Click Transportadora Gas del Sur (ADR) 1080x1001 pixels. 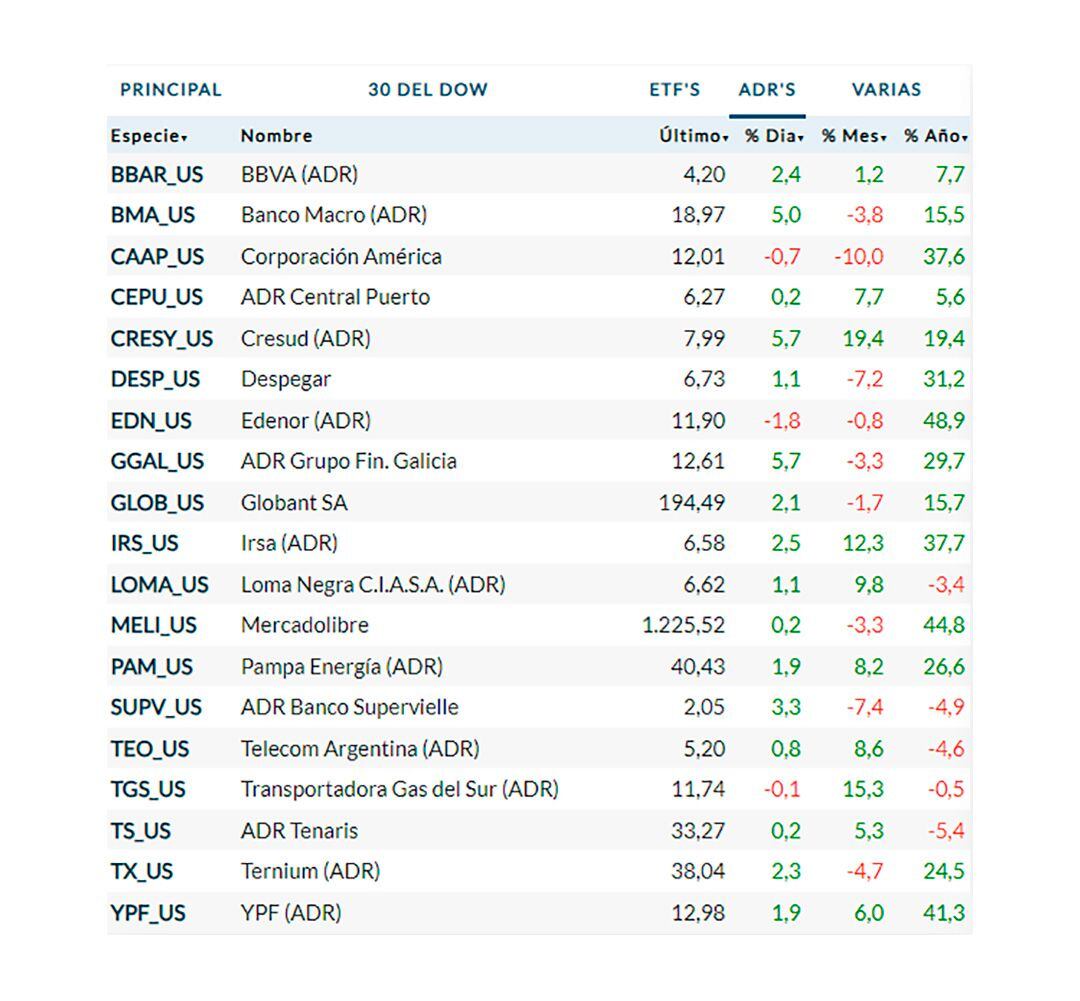[399, 789]
